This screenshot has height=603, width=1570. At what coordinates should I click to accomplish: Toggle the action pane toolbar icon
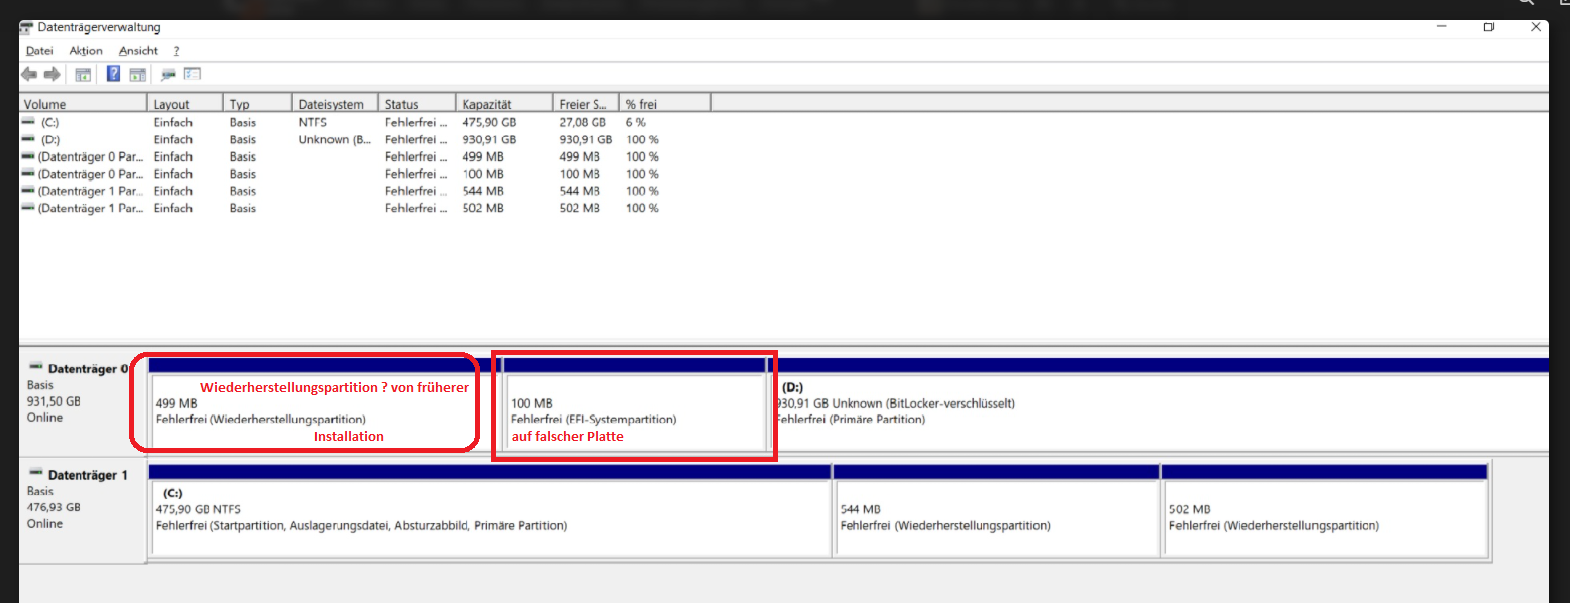pyautogui.click(x=138, y=74)
